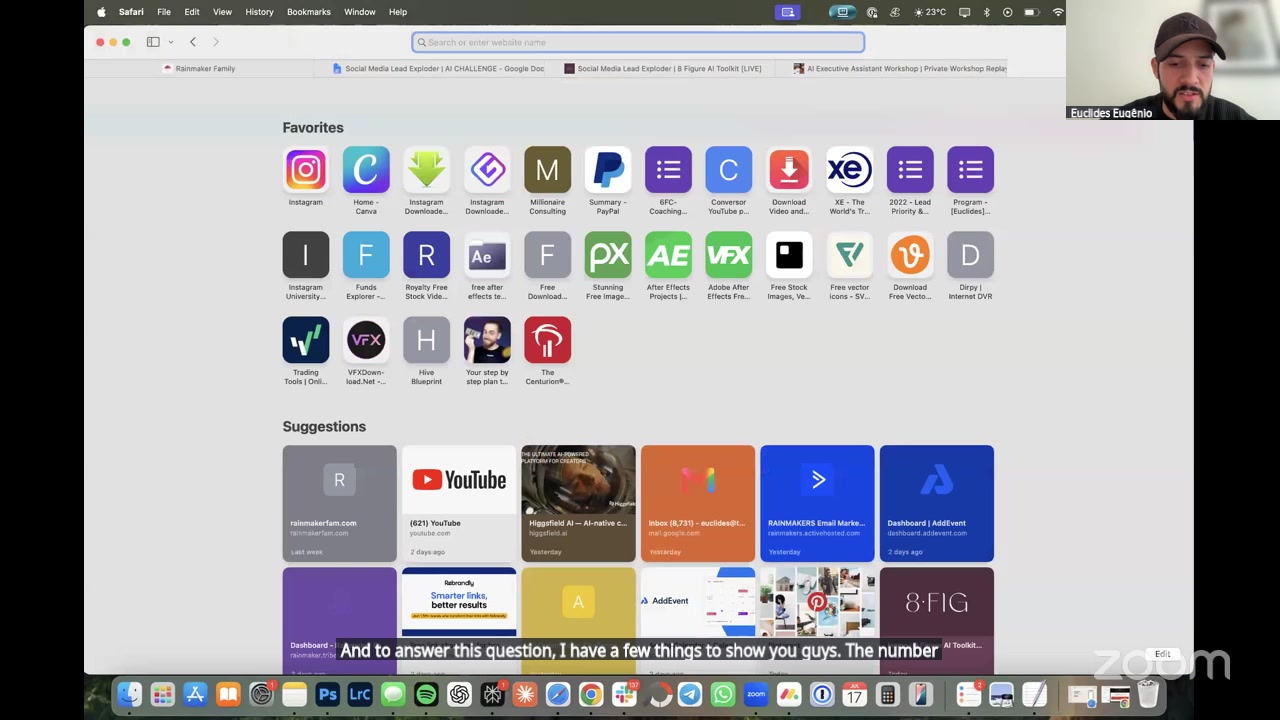1280x720 pixels.
Task: Open Google Chrome from the dock
Action: coord(591,694)
